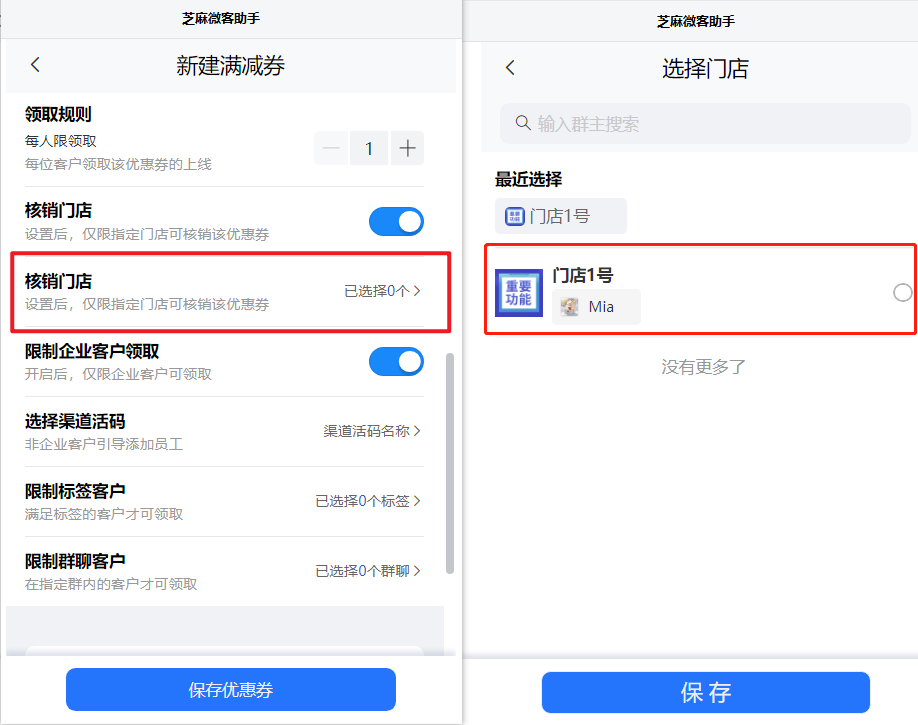Go back from 新建满减券 page

[35, 64]
